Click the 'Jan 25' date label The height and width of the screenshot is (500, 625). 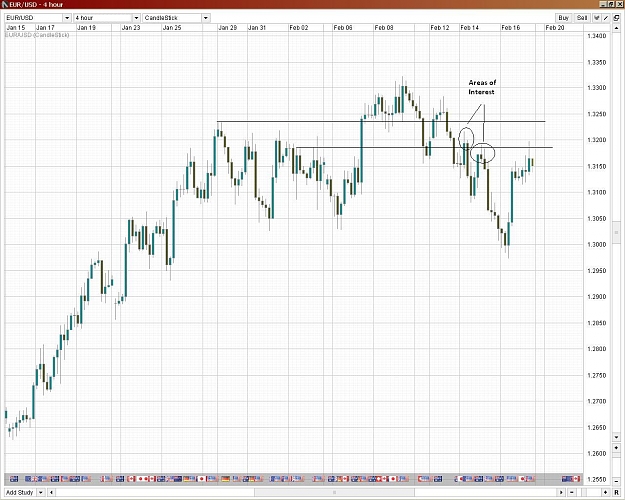point(172,28)
